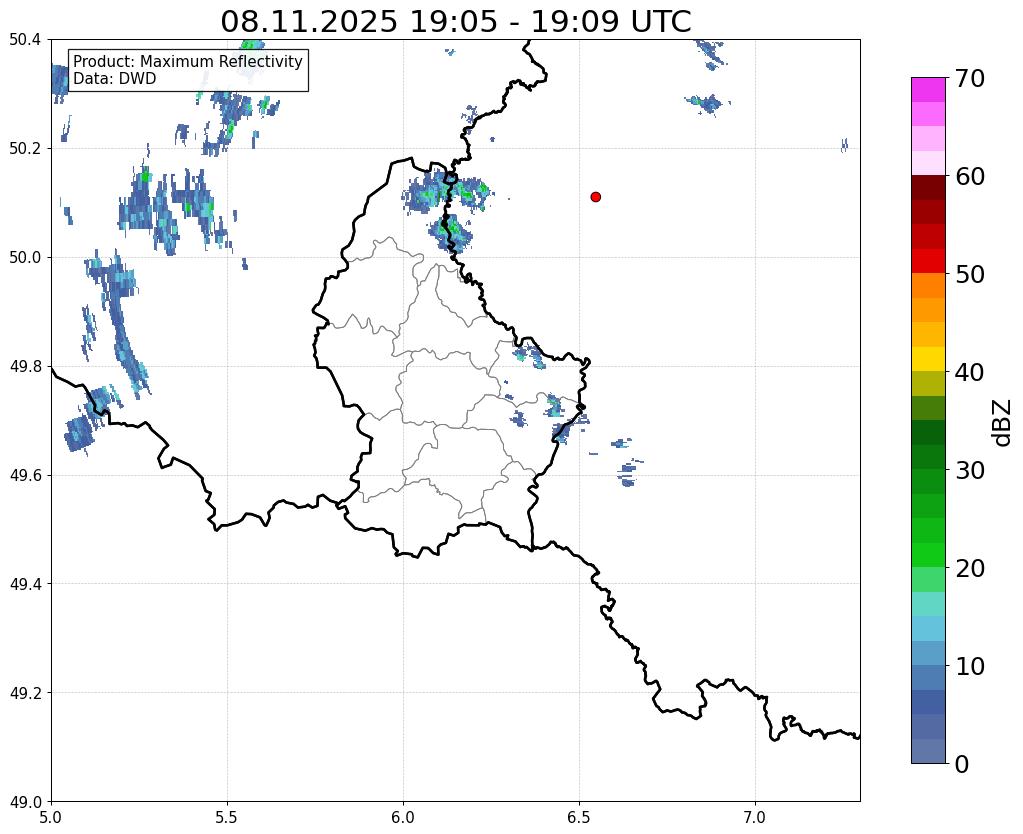
Task: Click the colorbar tick label '30'
Action: pos(970,470)
